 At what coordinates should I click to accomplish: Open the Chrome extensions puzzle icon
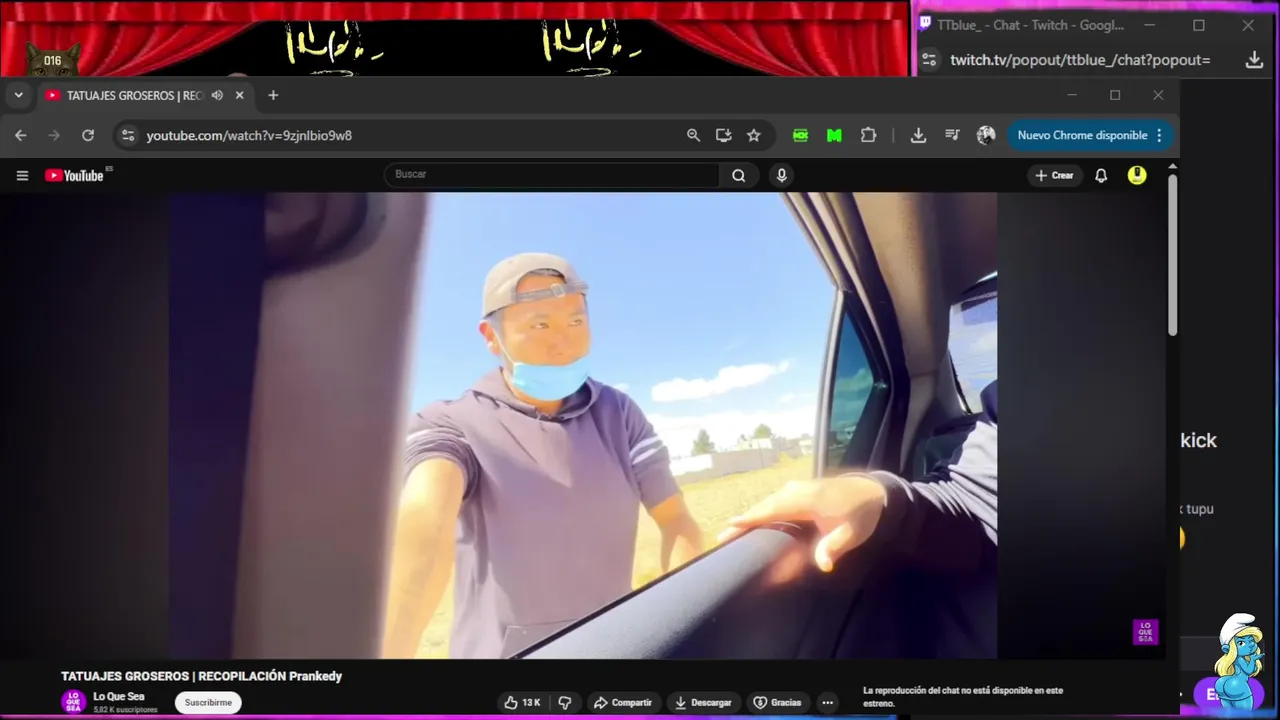868,135
